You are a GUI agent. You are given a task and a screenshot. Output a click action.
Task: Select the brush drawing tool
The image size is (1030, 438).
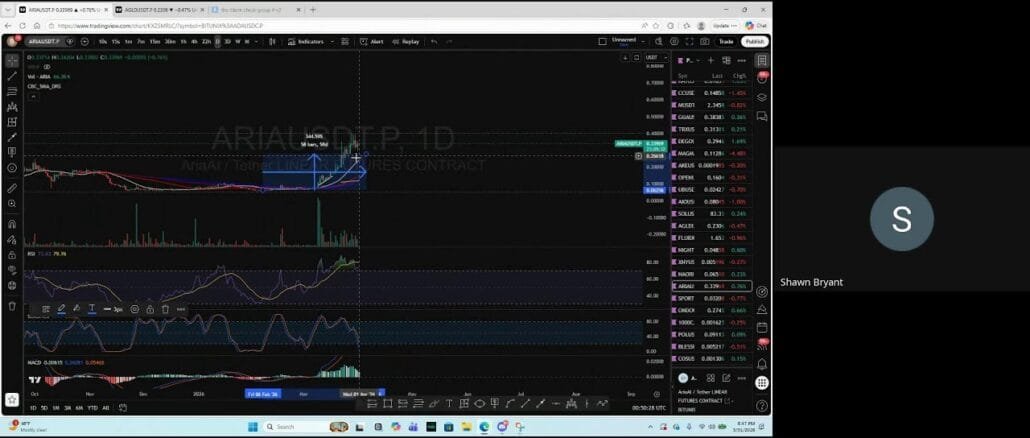tap(12, 137)
